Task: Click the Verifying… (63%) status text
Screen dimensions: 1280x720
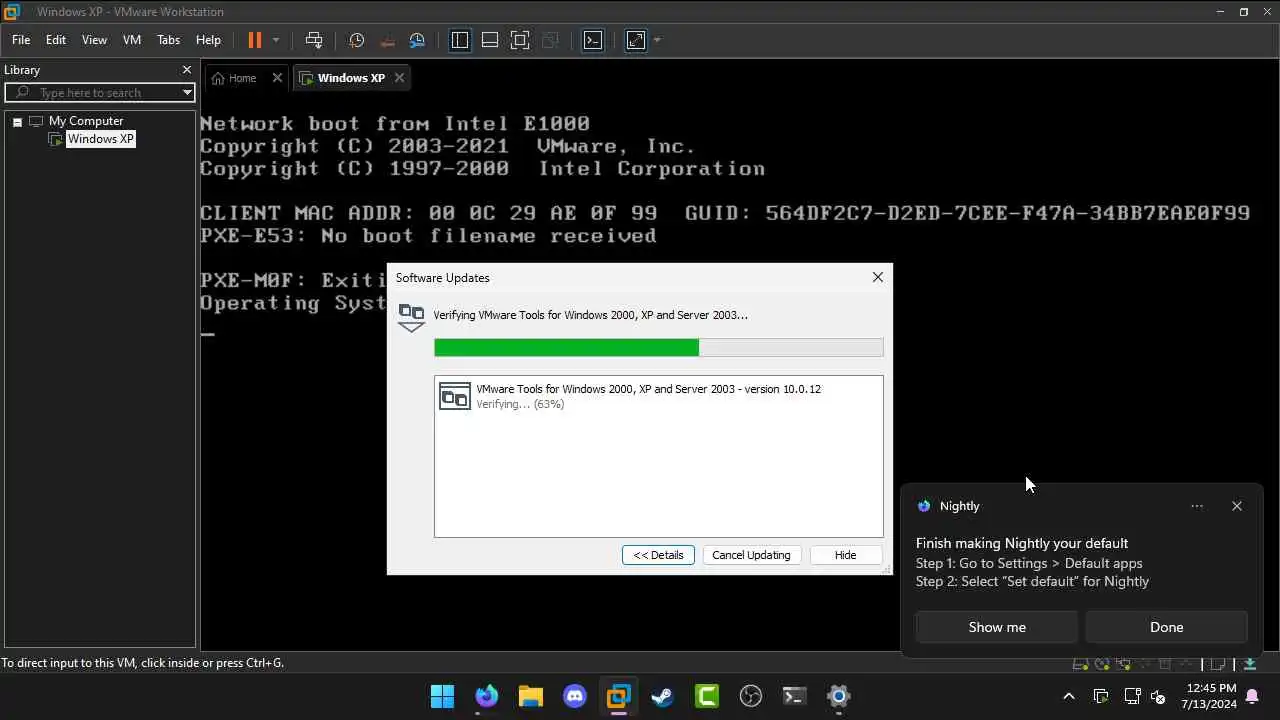Action: point(520,404)
